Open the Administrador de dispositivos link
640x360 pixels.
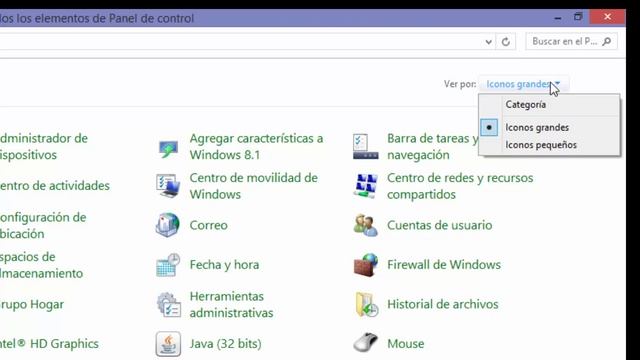(44, 147)
